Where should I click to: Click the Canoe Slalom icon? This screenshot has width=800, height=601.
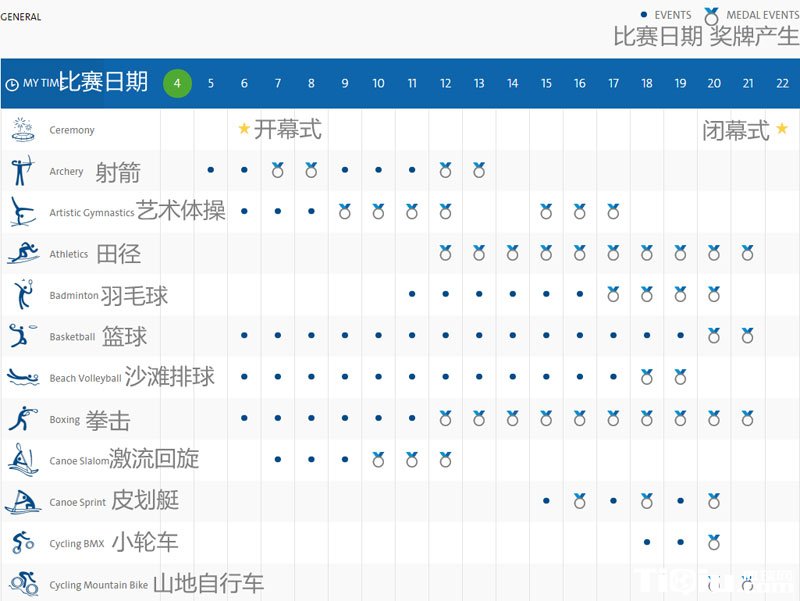point(22,460)
